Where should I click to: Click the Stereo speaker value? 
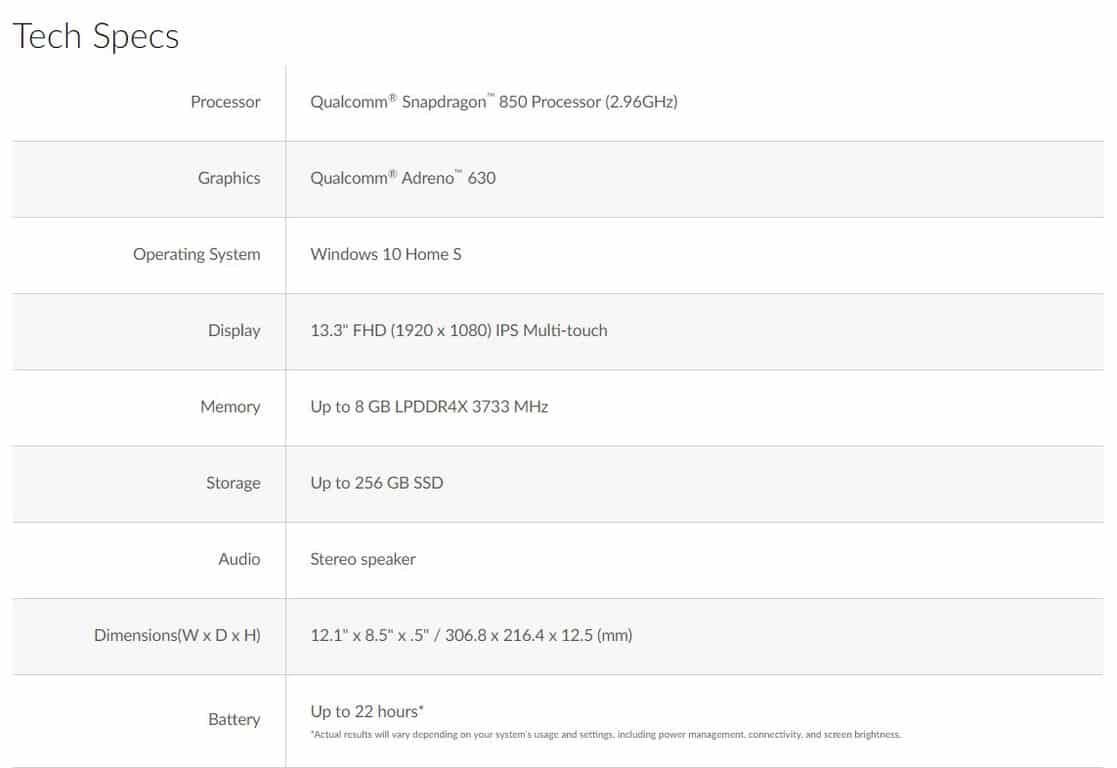click(x=363, y=559)
